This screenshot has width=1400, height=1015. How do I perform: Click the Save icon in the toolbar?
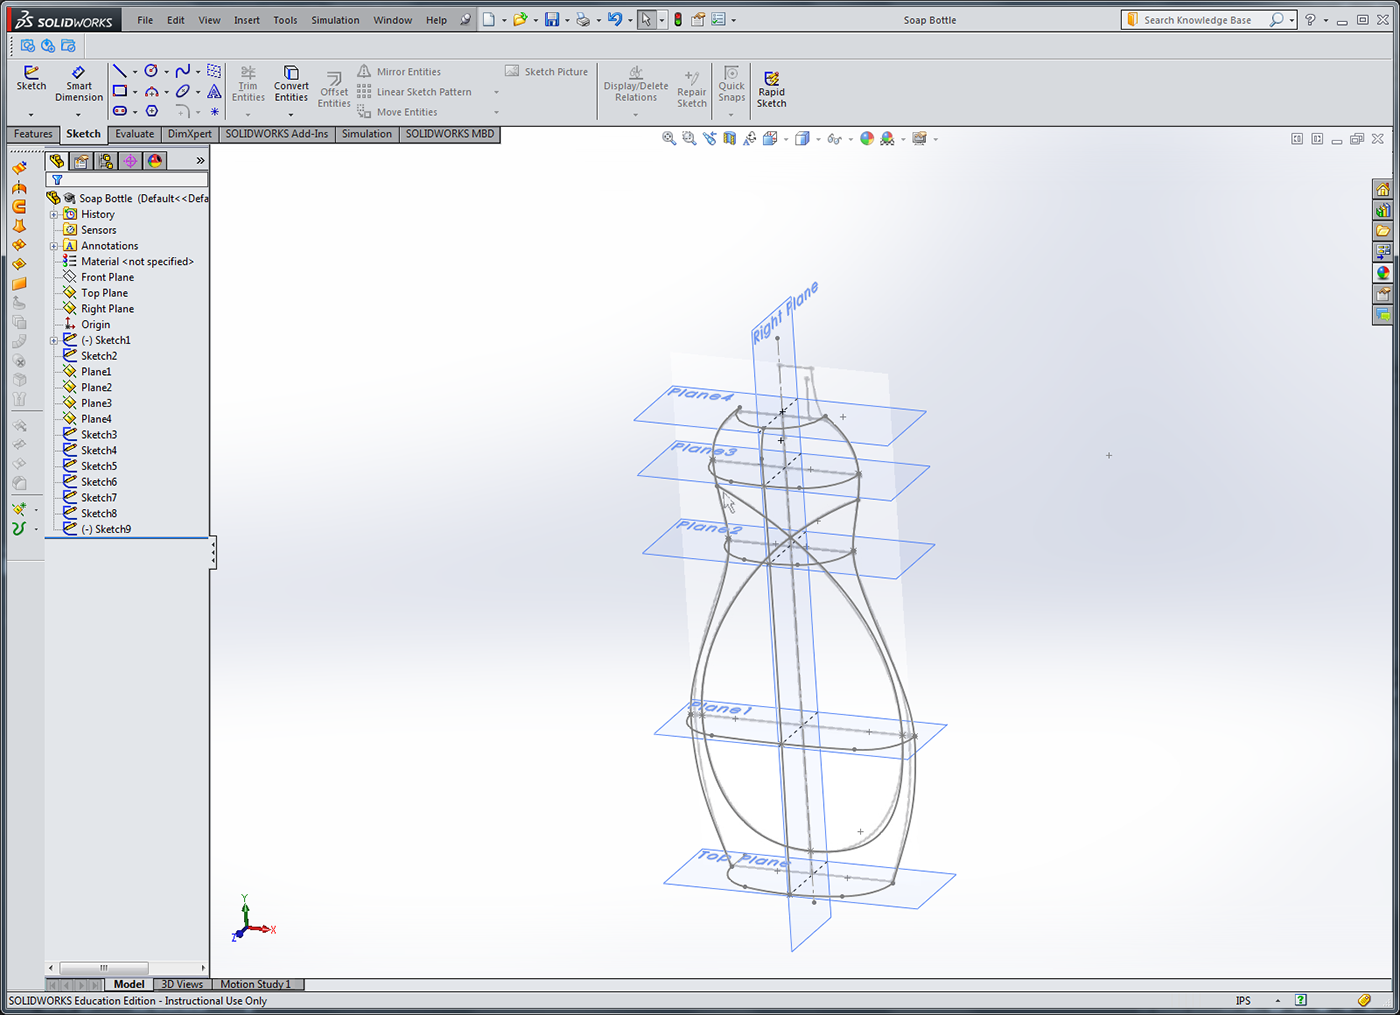click(552, 20)
